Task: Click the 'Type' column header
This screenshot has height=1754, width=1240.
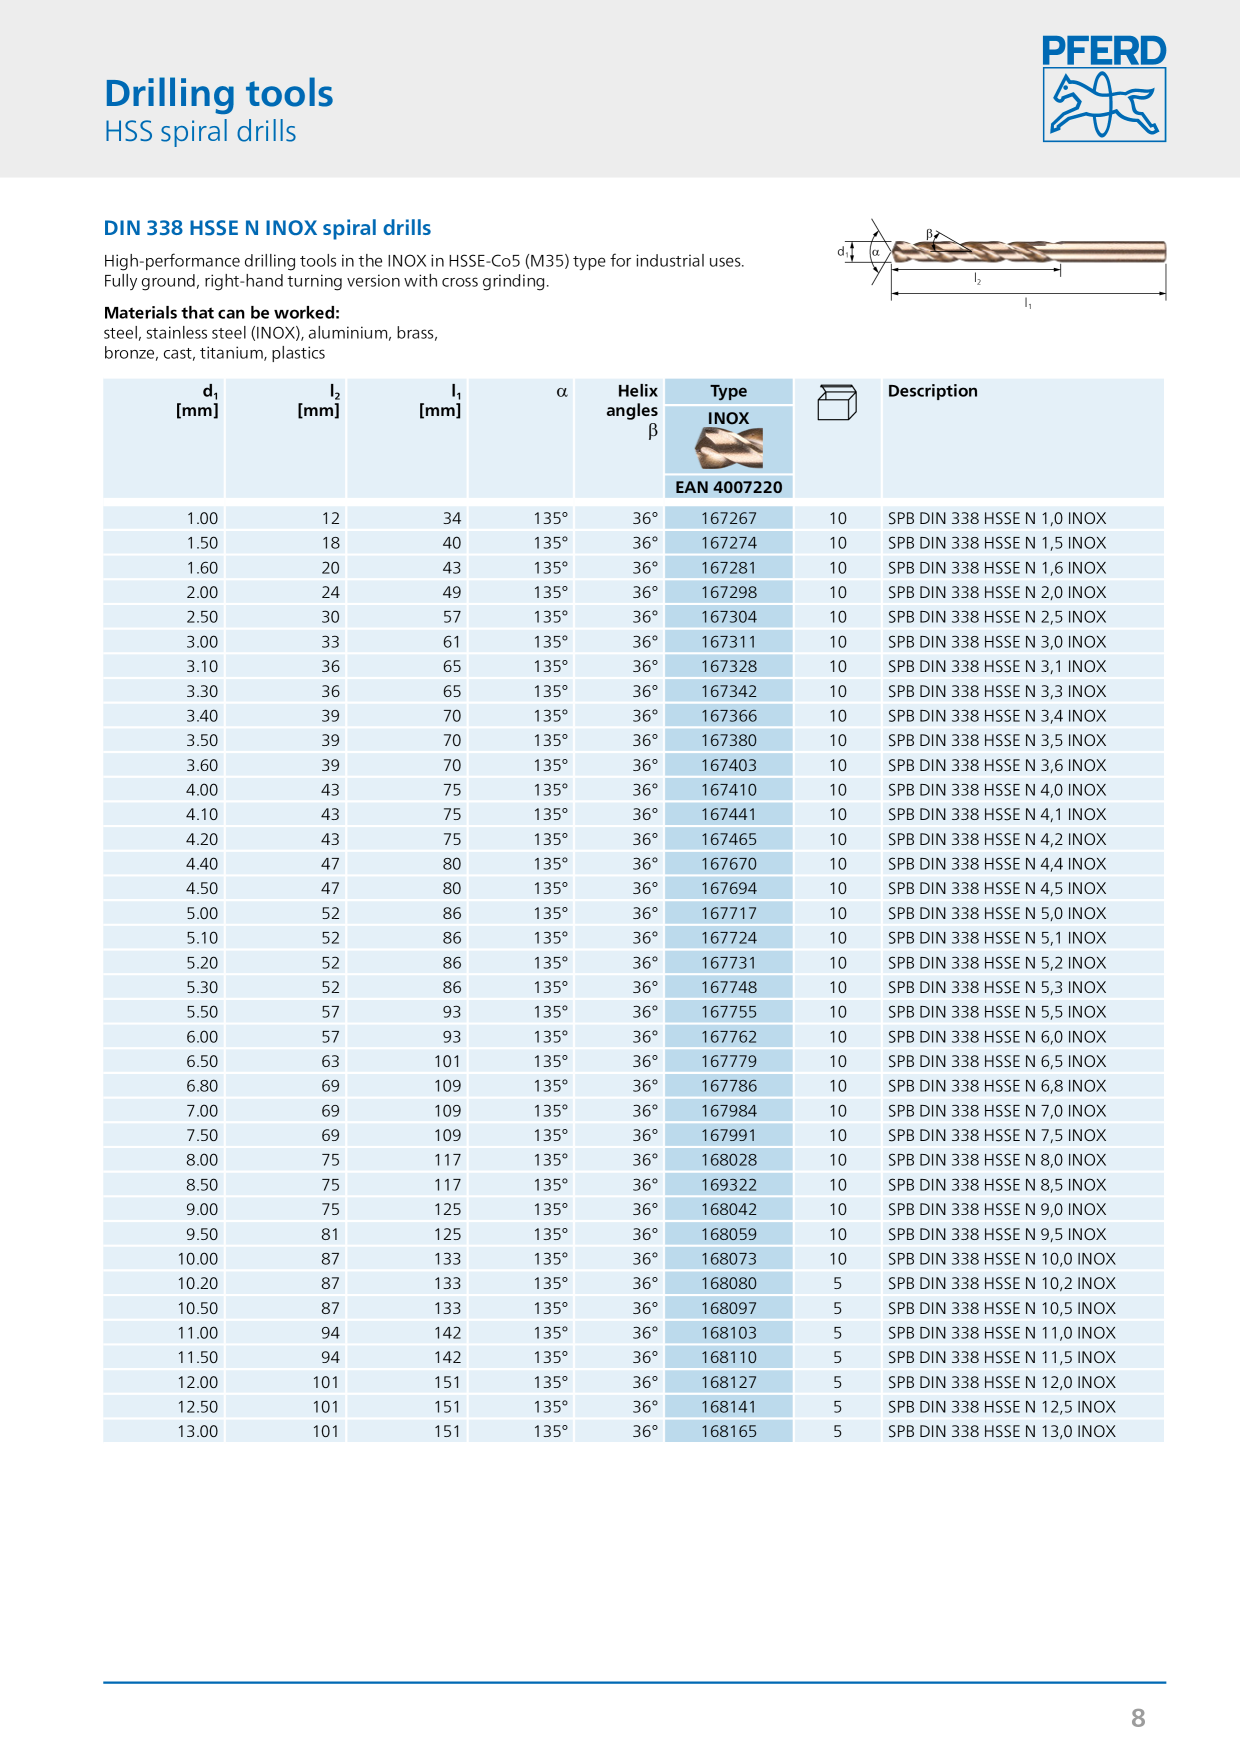Action: (x=729, y=391)
